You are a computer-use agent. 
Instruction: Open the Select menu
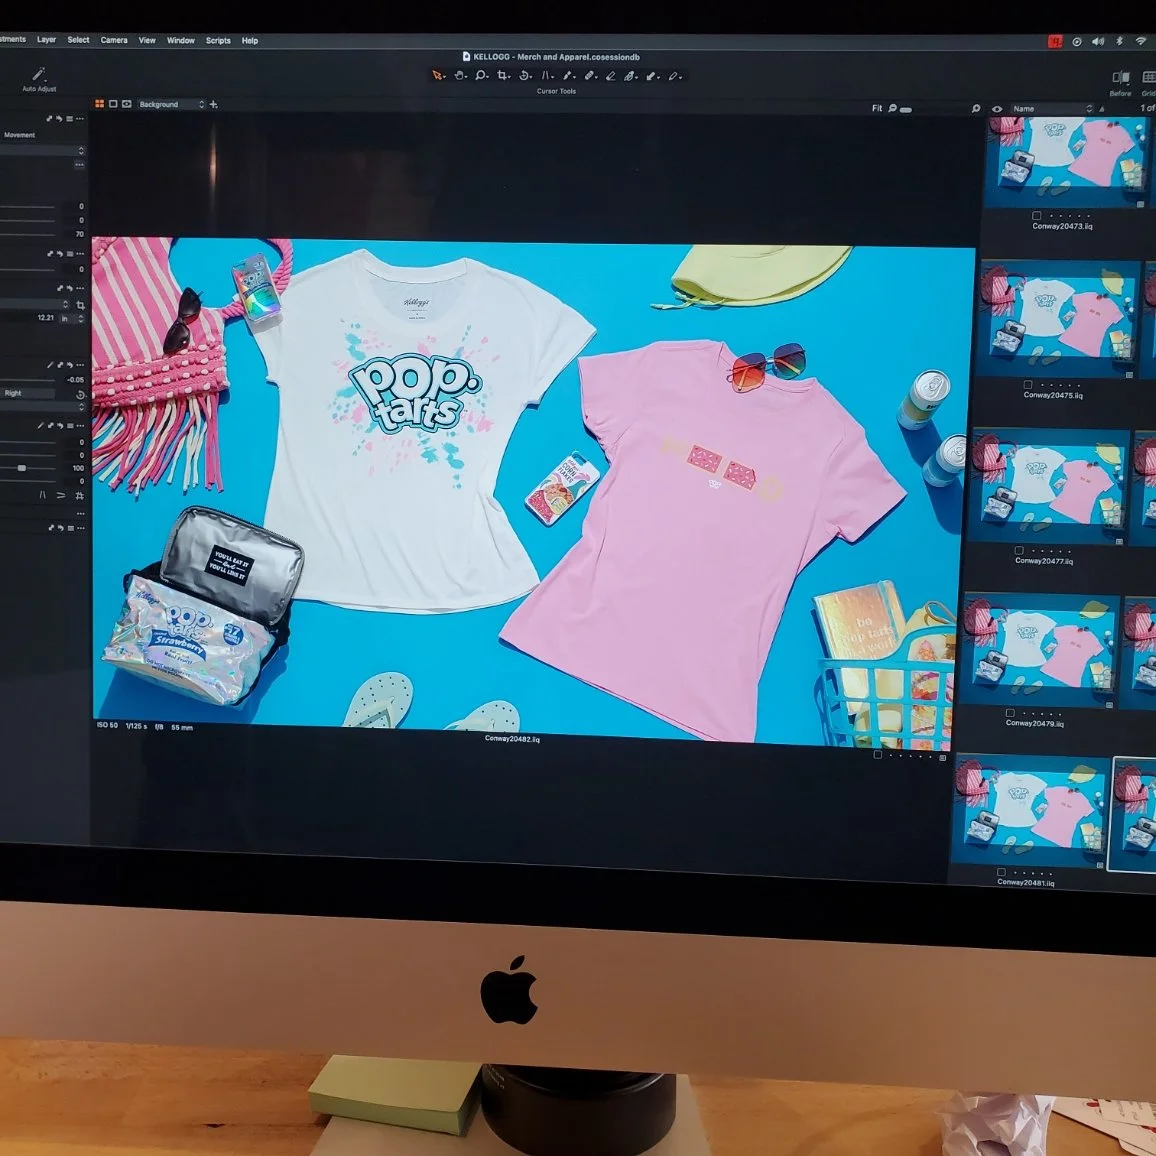[78, 40]
